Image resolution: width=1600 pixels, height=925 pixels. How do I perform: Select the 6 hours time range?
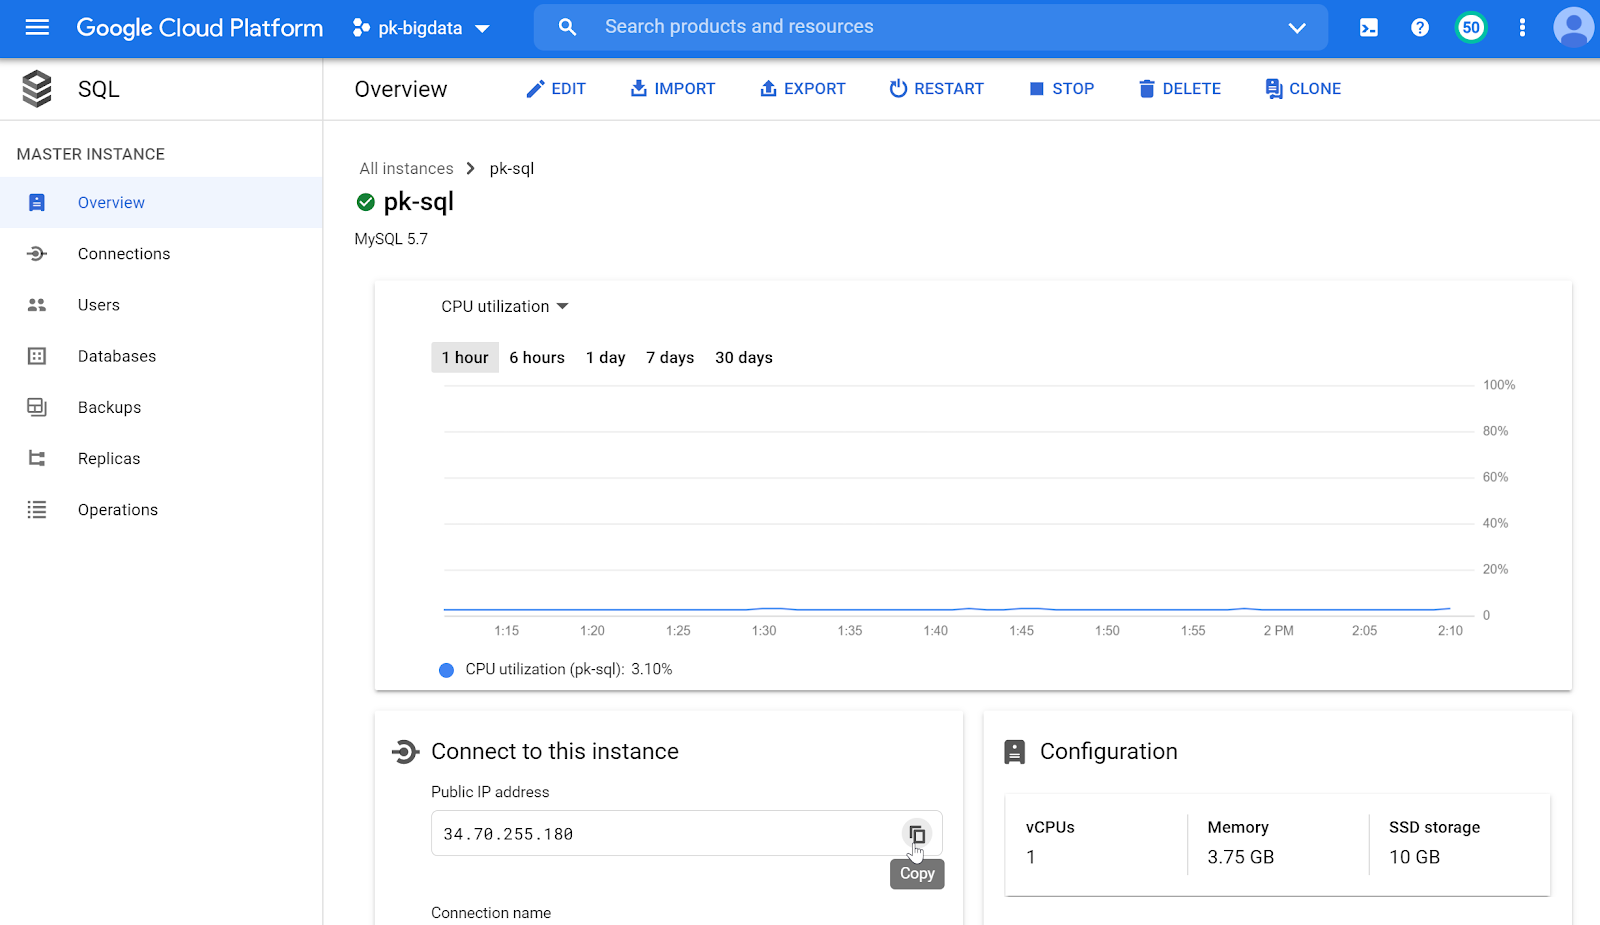tap(537, 358)
